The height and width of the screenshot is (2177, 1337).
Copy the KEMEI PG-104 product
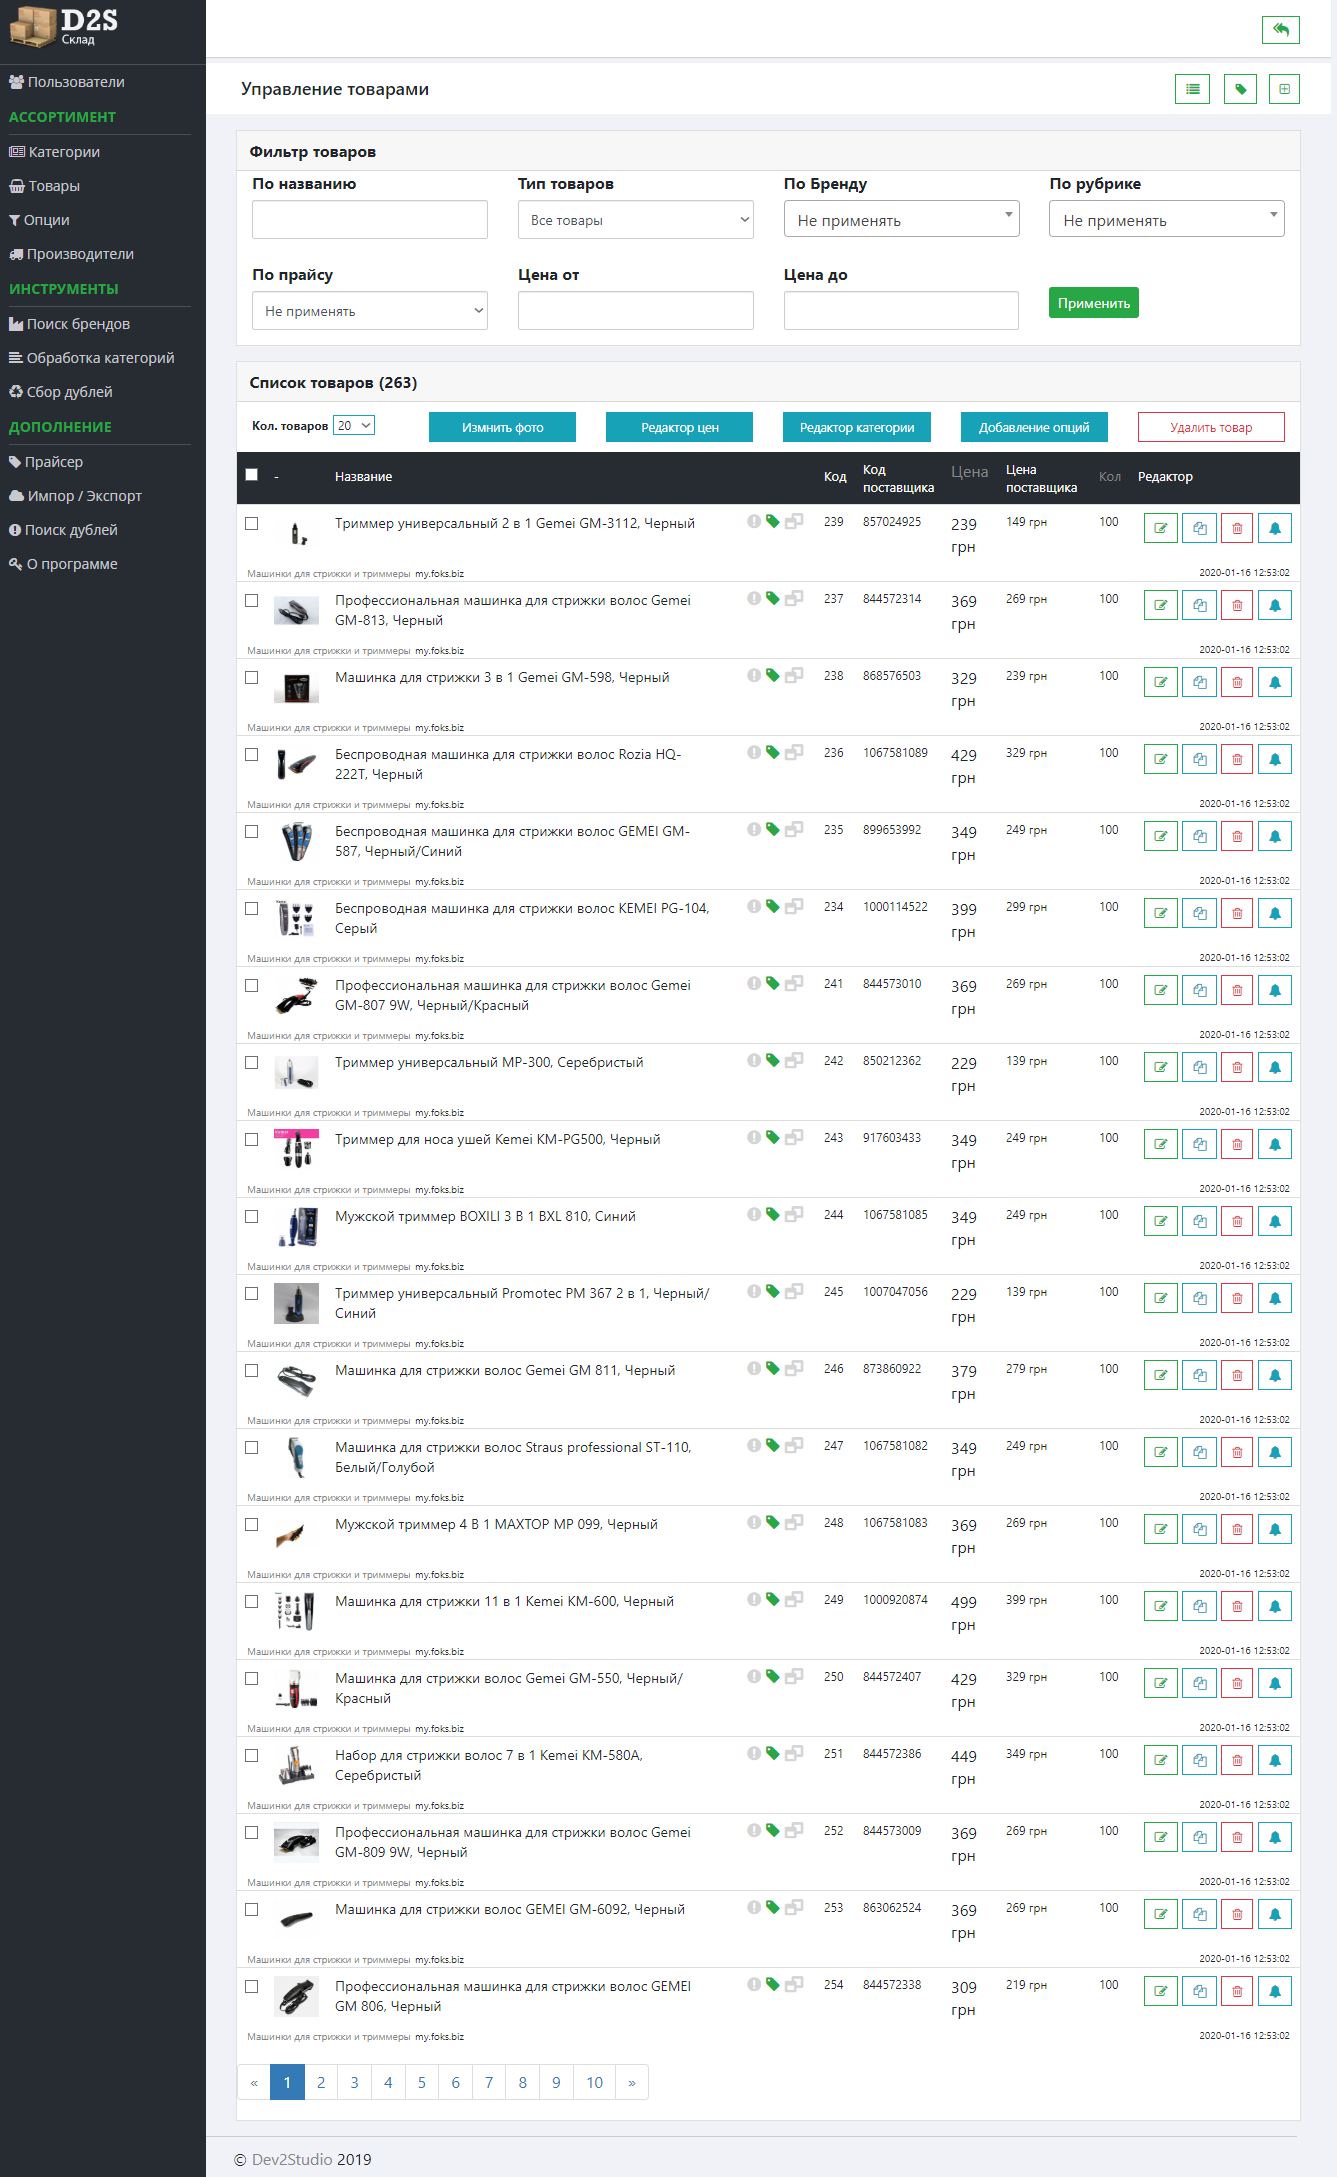[x=1199, y=914]
